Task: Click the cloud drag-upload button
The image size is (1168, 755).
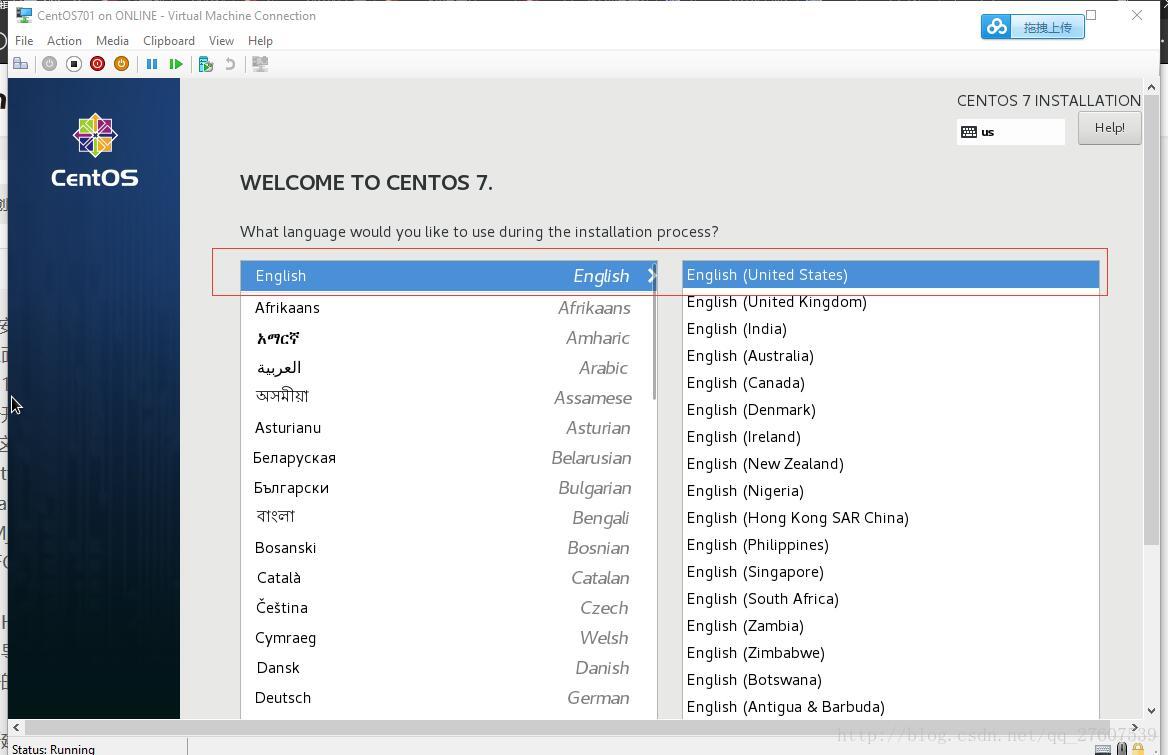Action: [x=1032, y=27]
